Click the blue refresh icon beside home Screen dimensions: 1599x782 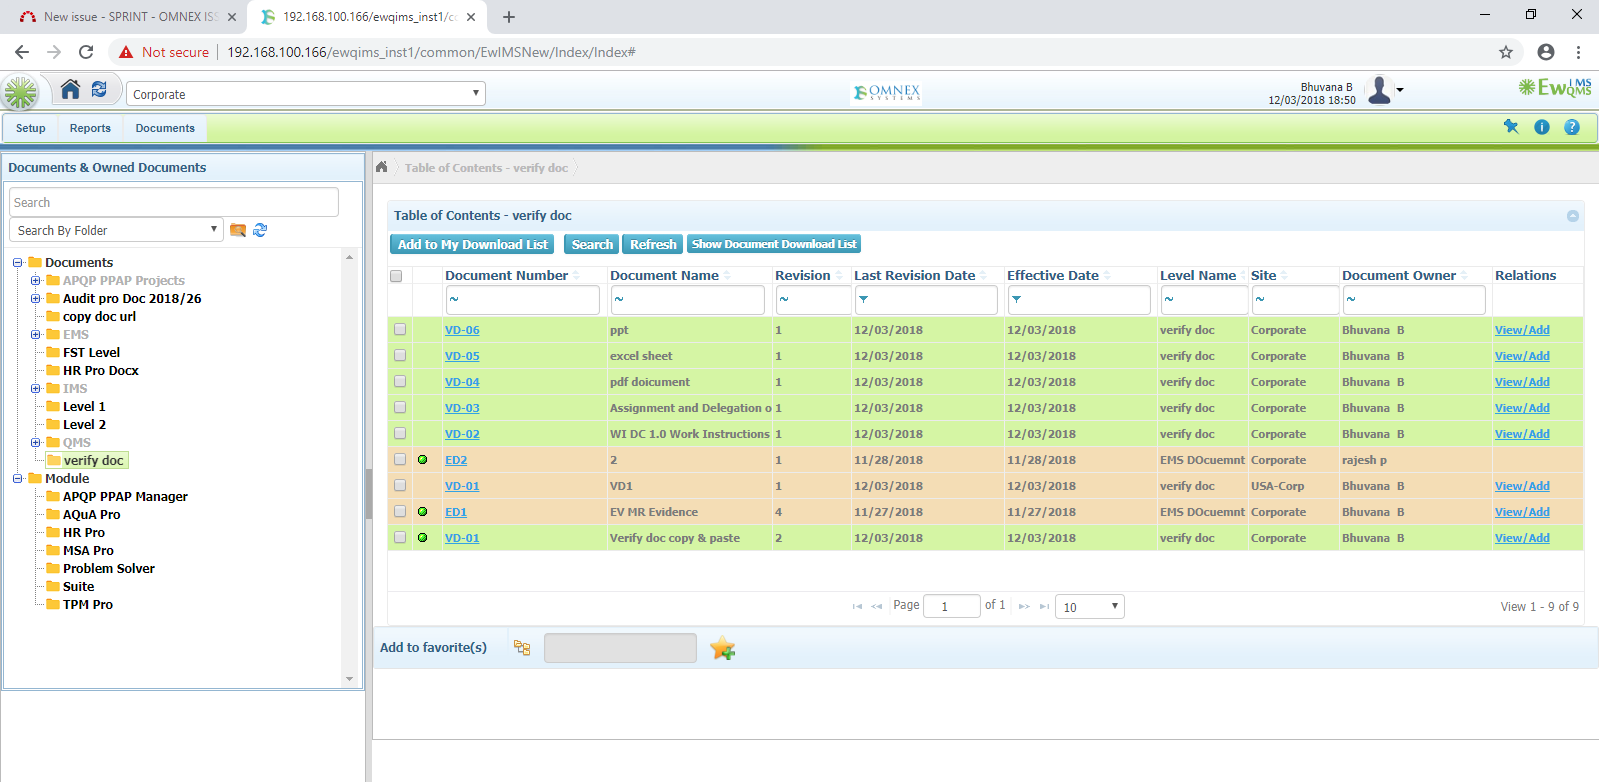pyautogui.click(x=99, y=90)
